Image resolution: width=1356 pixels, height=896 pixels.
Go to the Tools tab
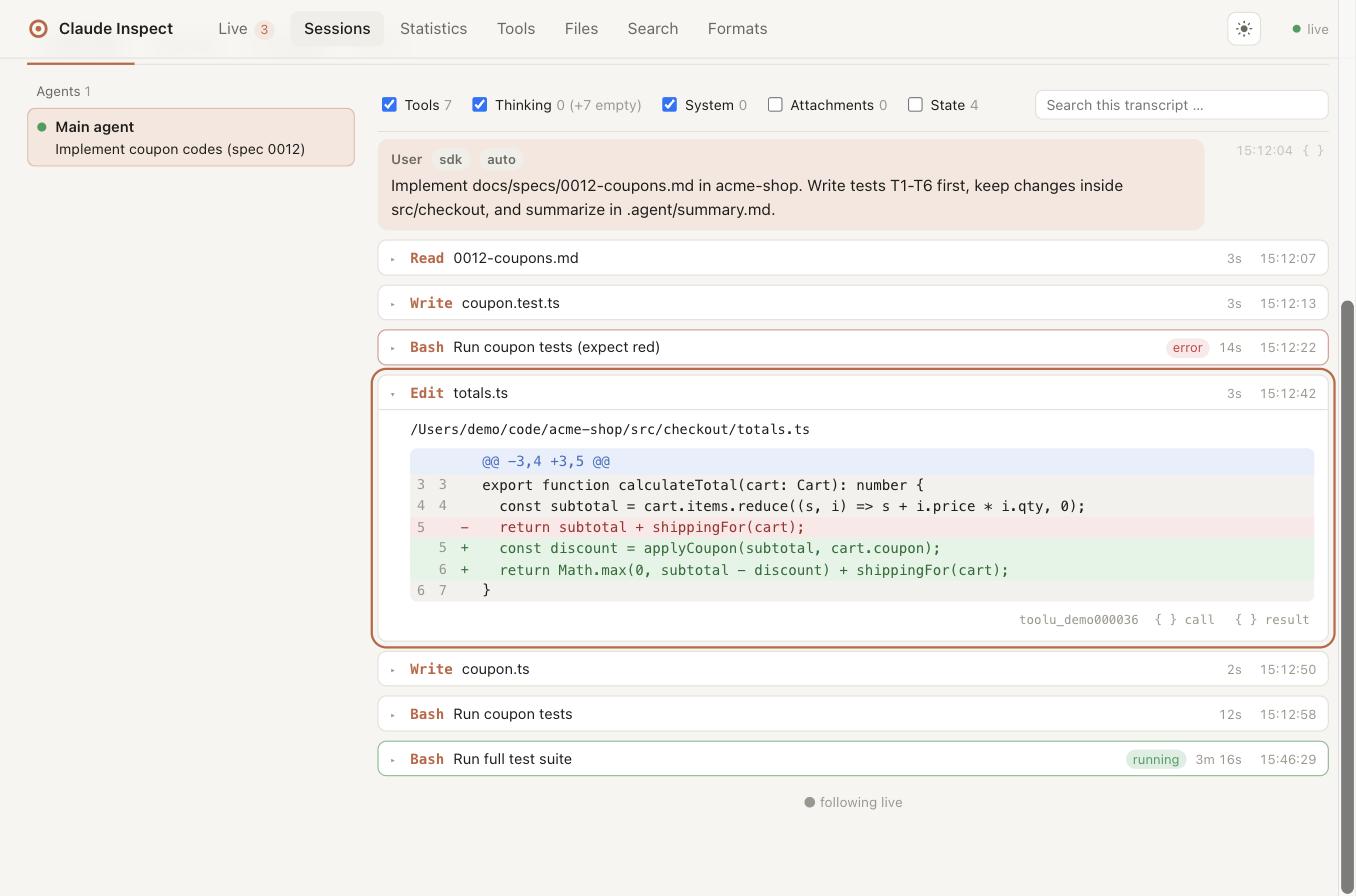pyautogui.click(x=516, y=29)
